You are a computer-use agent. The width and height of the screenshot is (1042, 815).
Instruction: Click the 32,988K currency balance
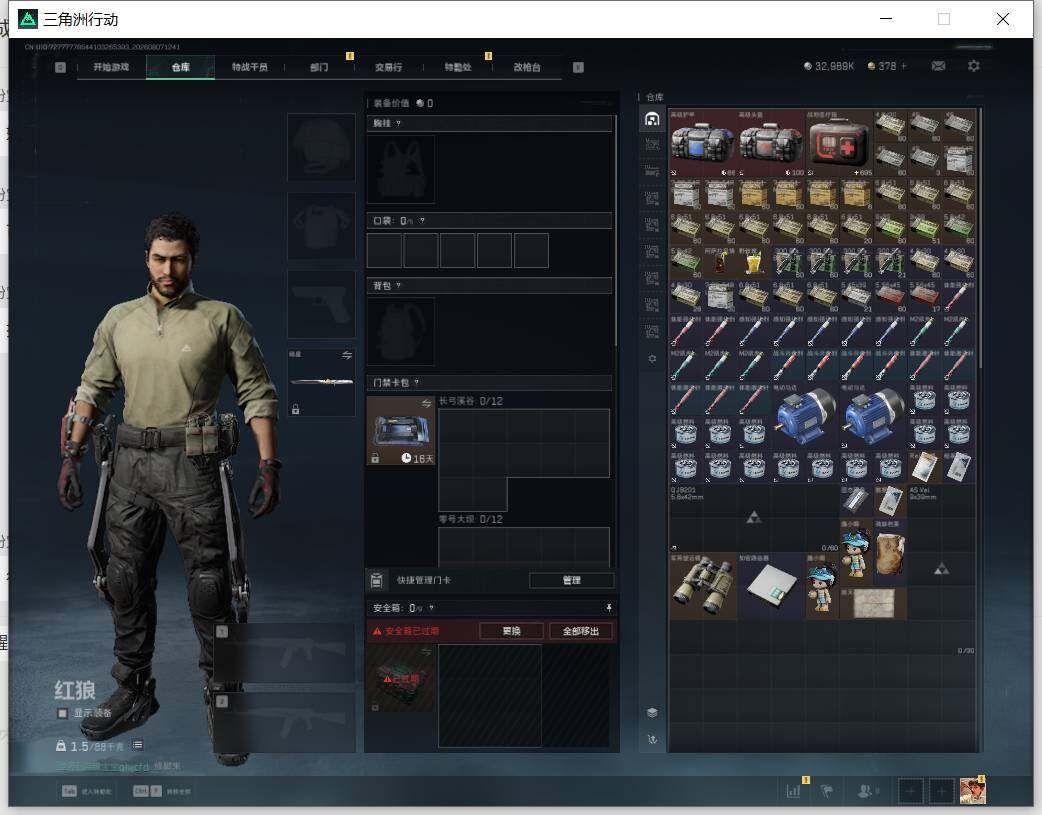point(829,66)
